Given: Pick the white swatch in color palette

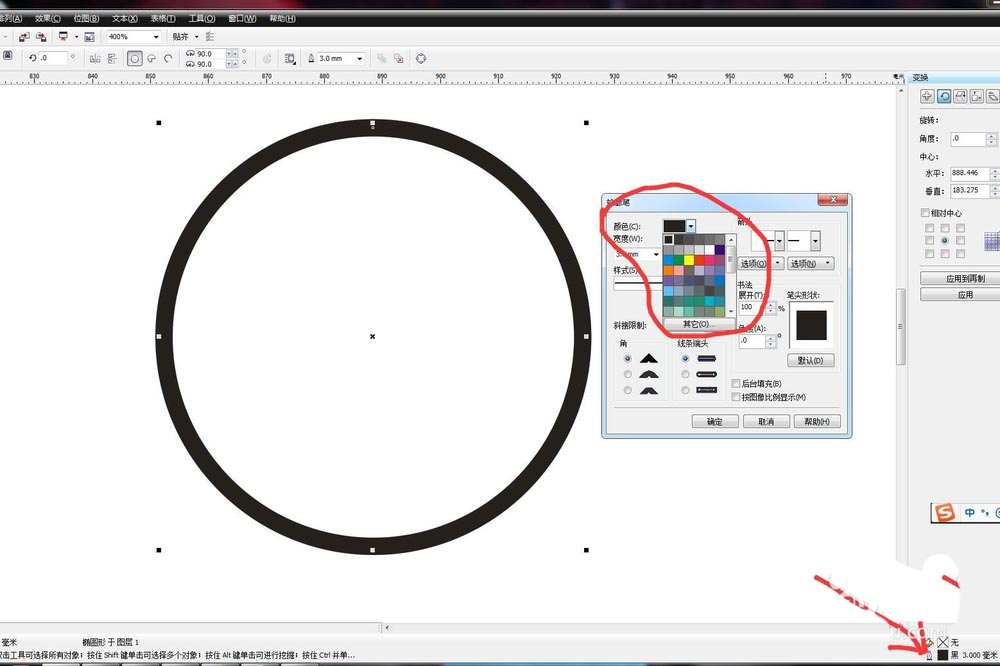Looking at the screenshot, I should click(709, 250).
